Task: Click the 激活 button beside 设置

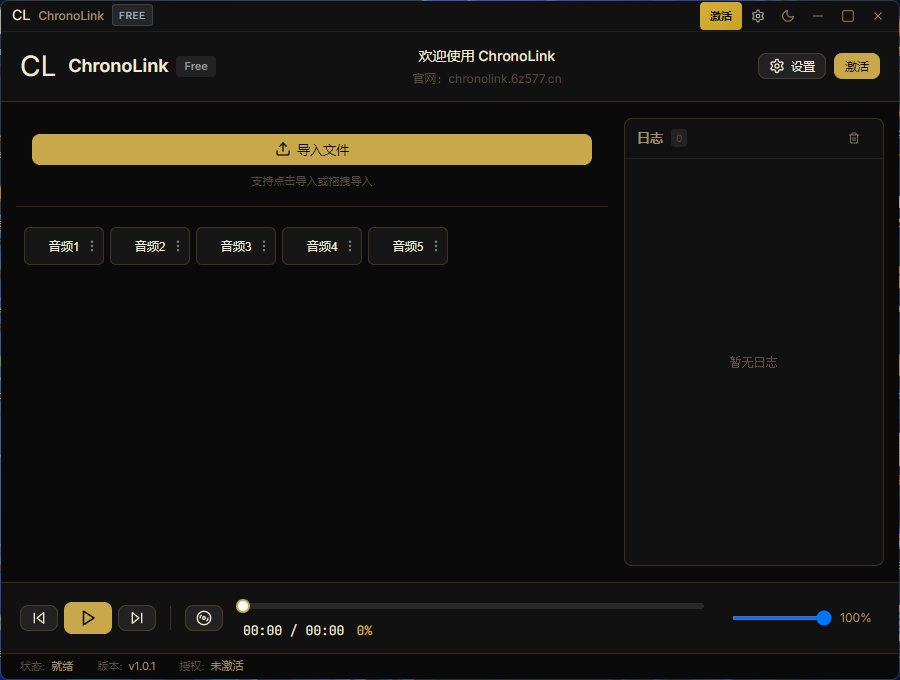Action: (856, 66)
